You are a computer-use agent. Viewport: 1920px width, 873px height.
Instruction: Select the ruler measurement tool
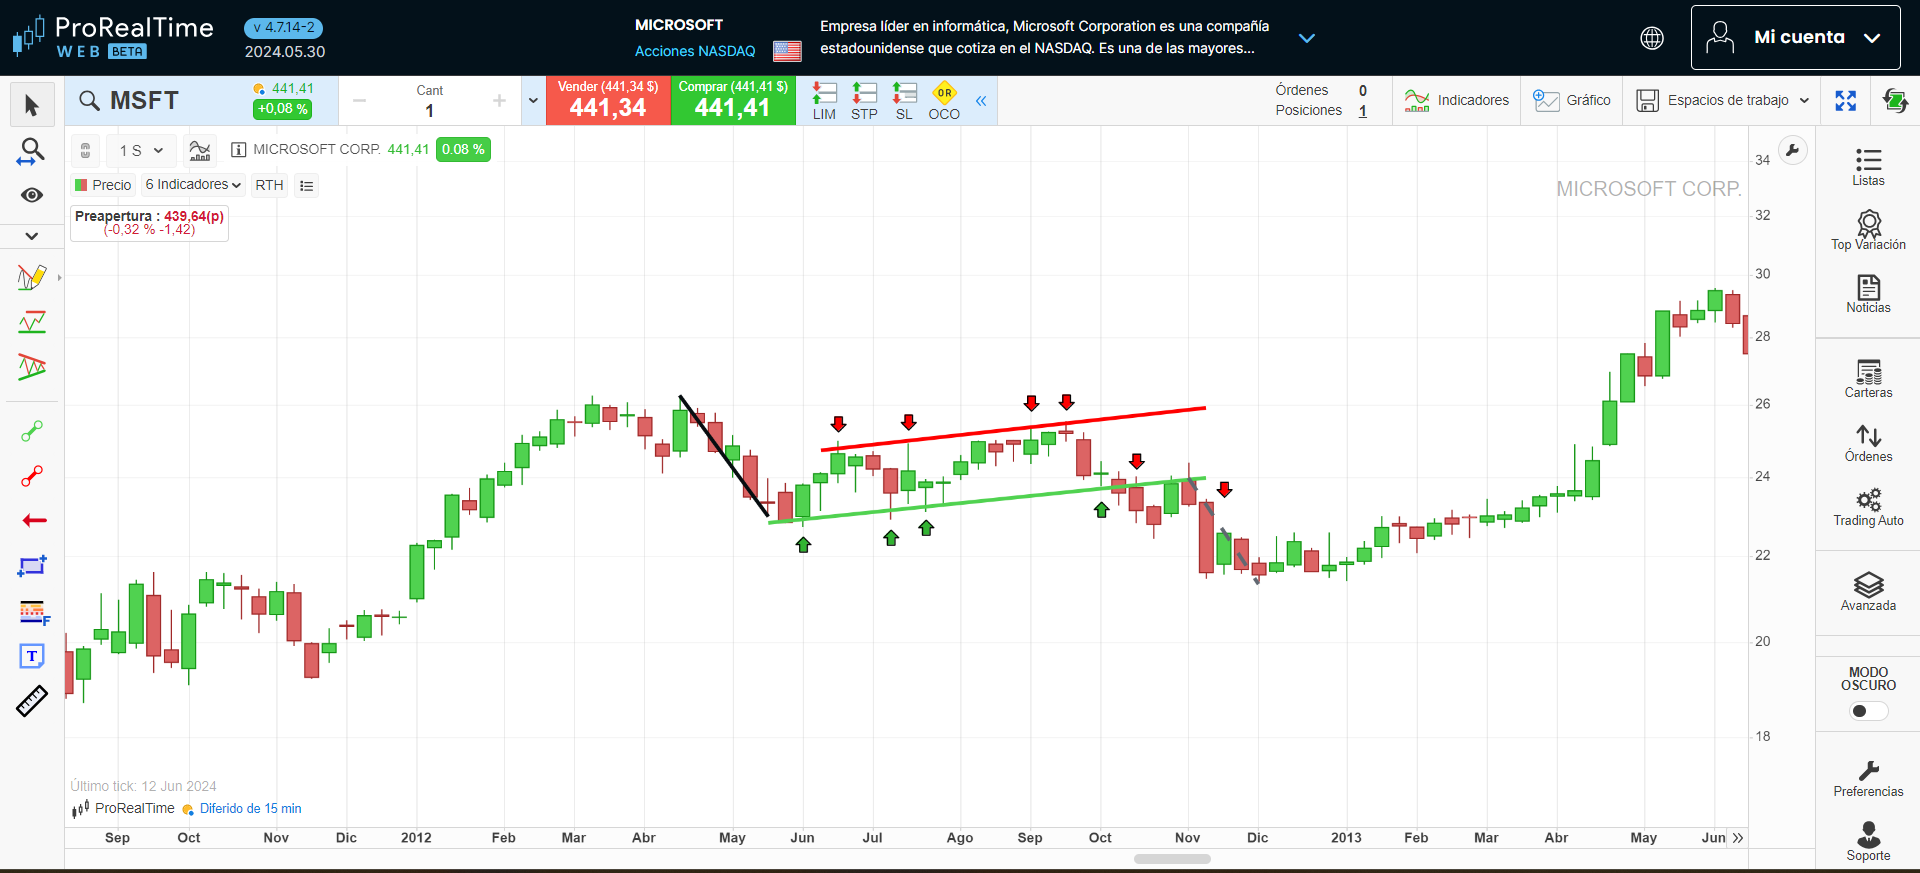[x=32, y=701]
